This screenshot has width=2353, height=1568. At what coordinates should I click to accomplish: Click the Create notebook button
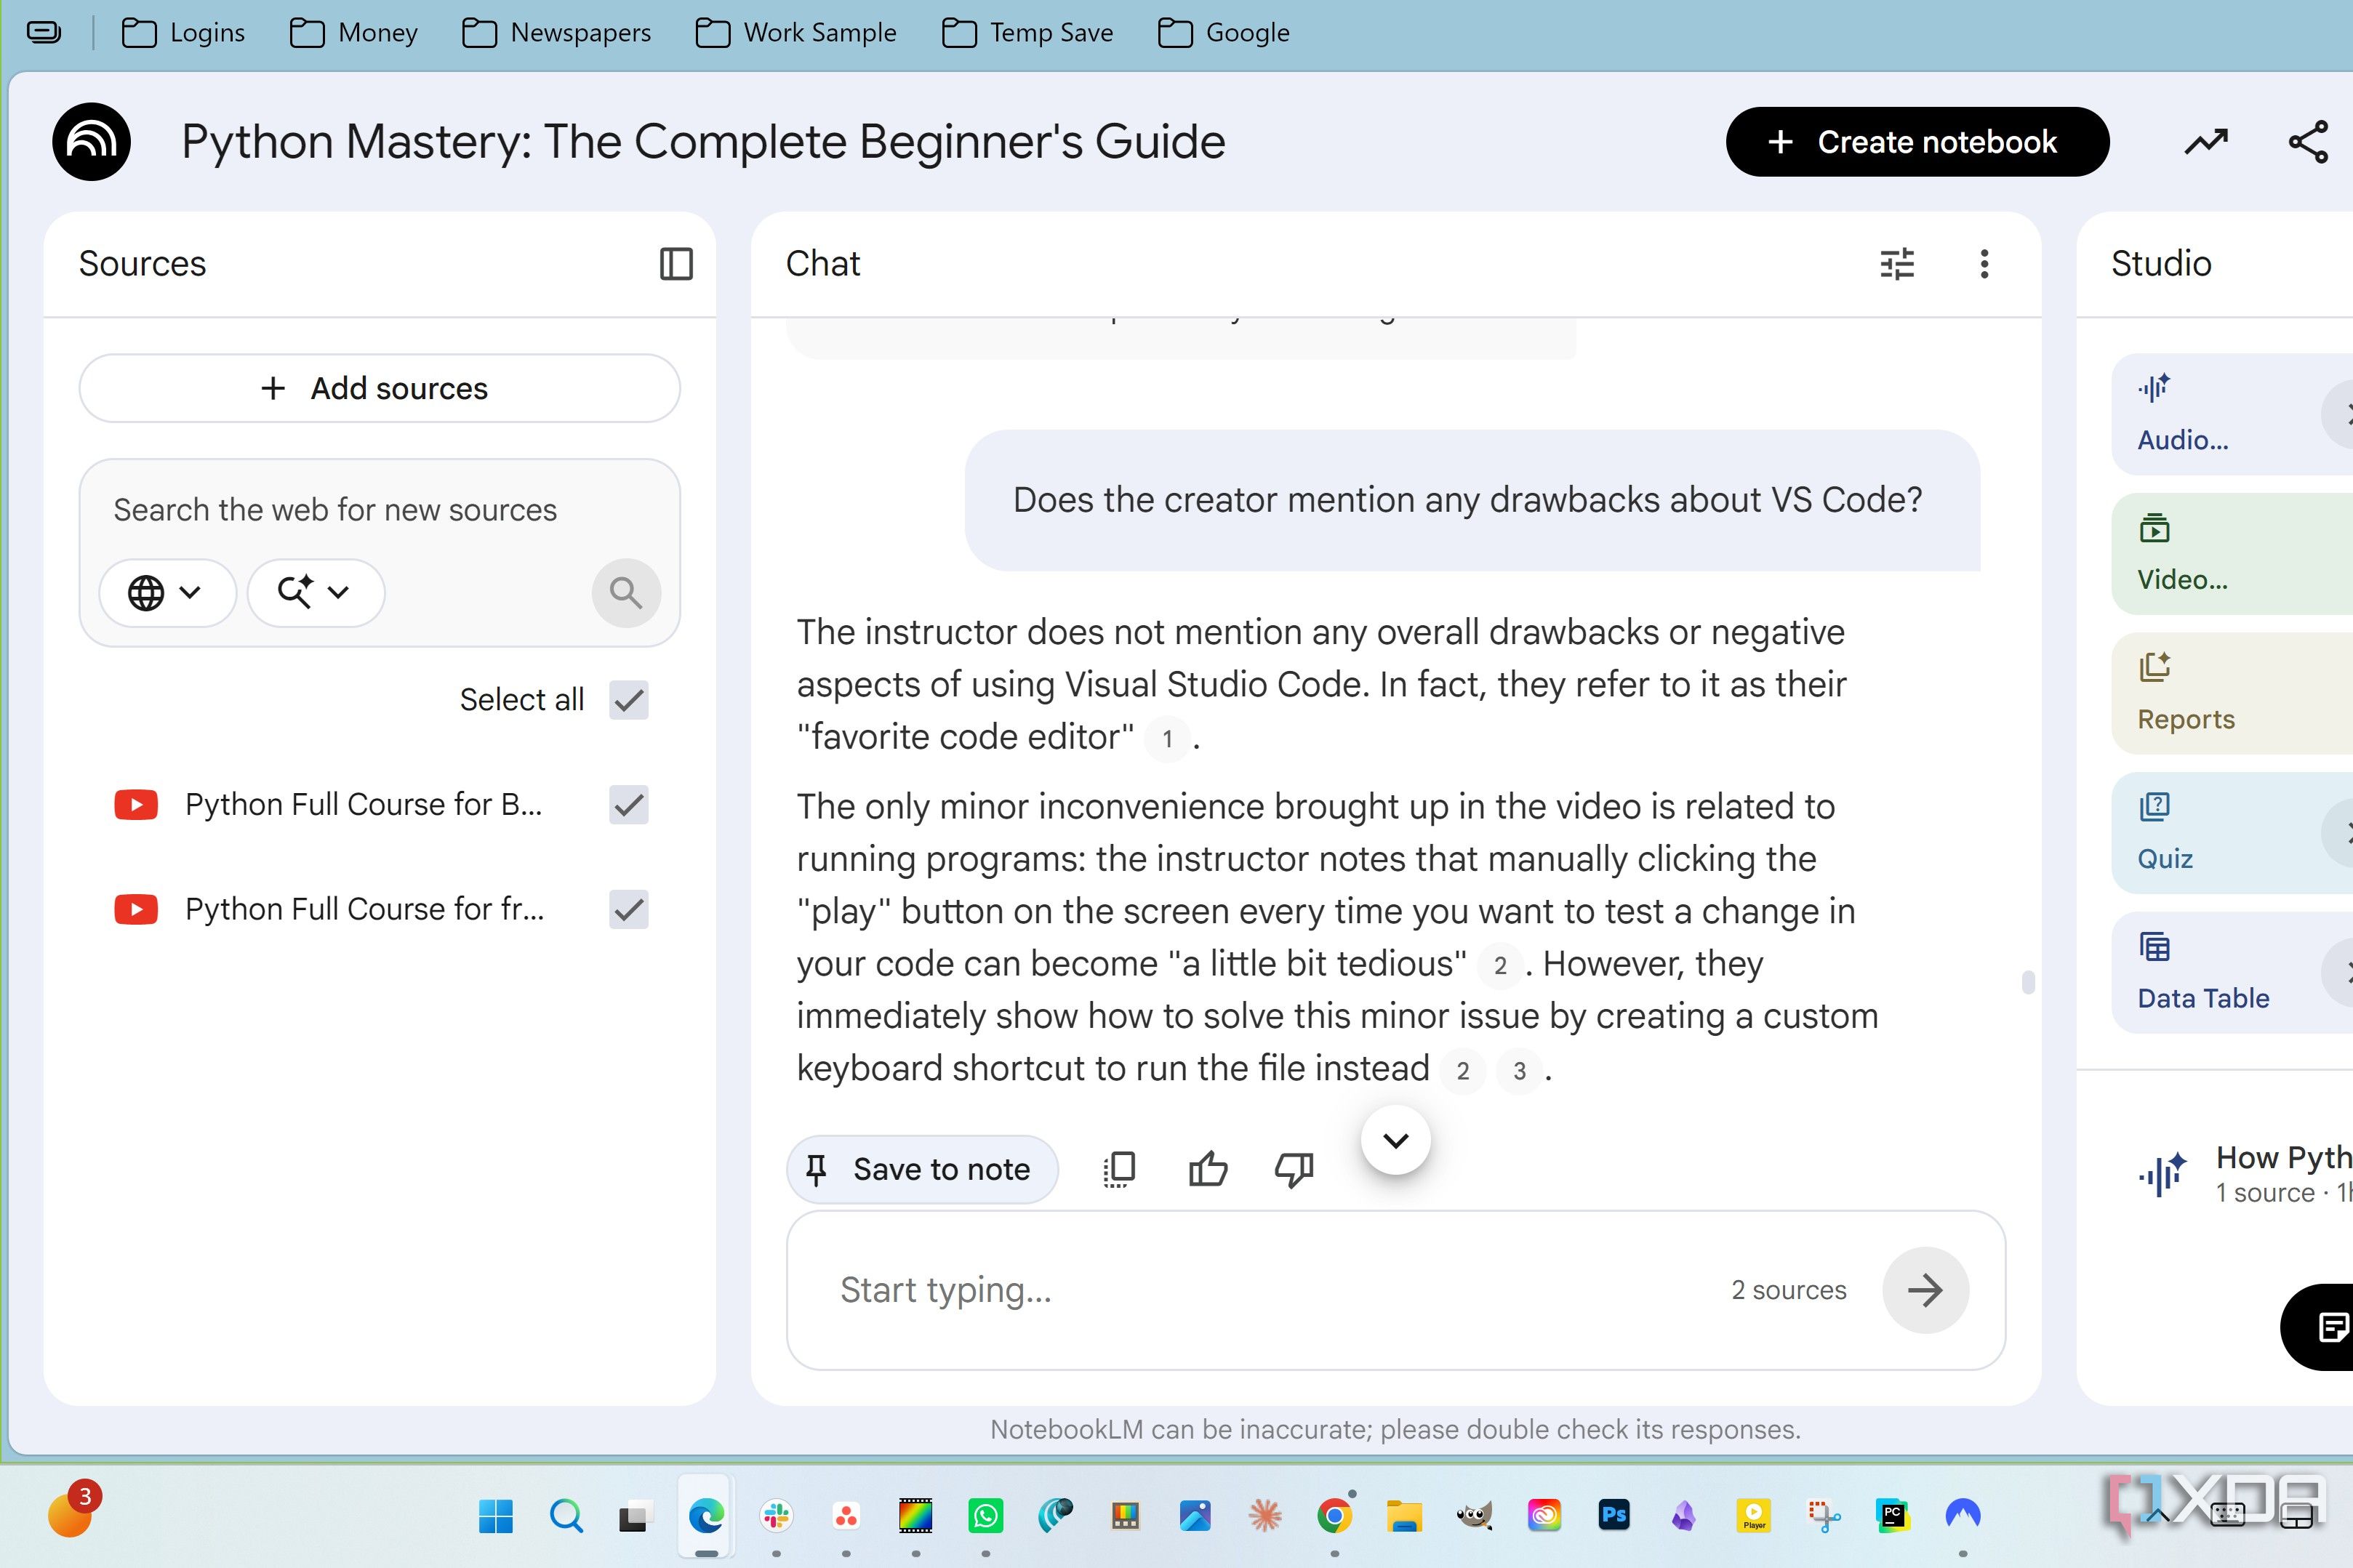tap(1917, 142)
